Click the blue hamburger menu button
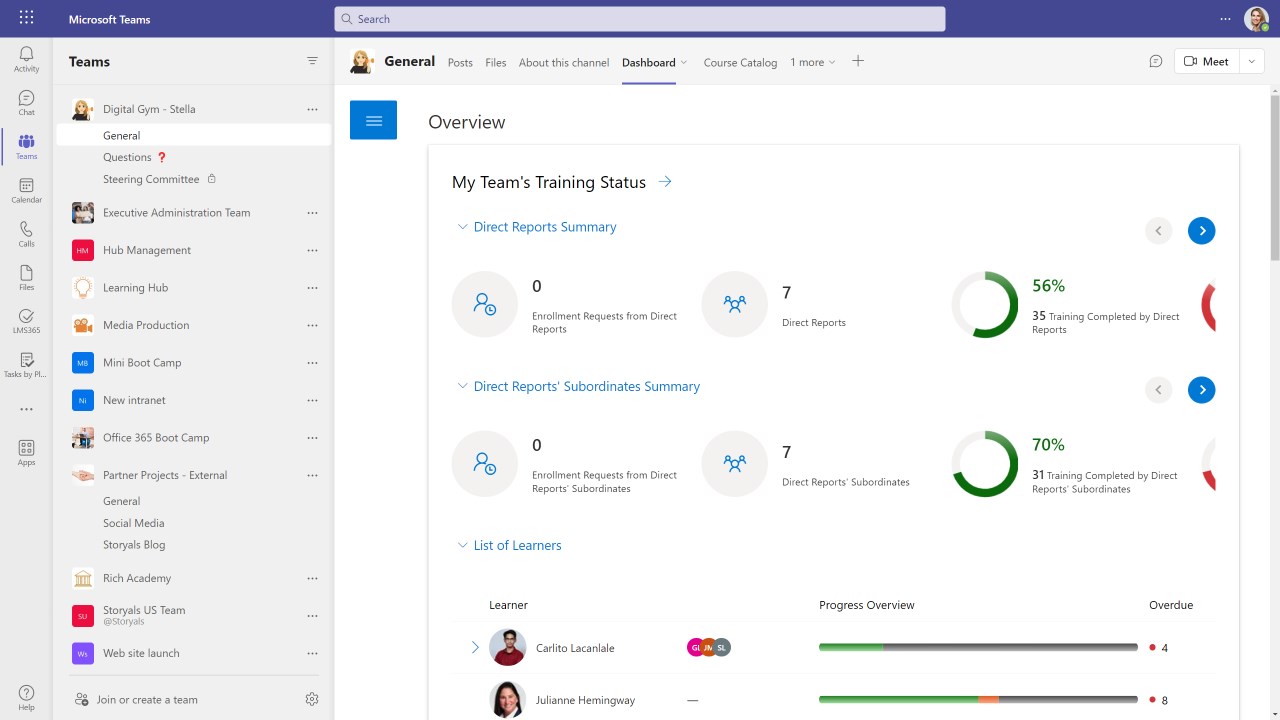 tap(373, 120)
